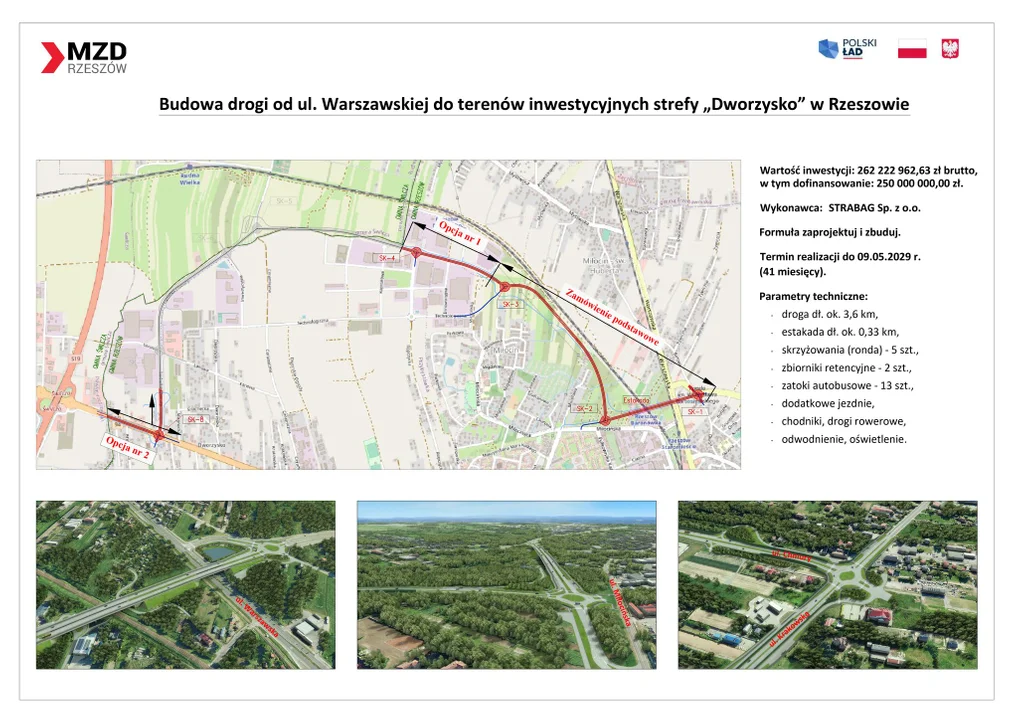
Task: Open the middle ul. Miłocińska visualization image
Action: pos(506,584)
